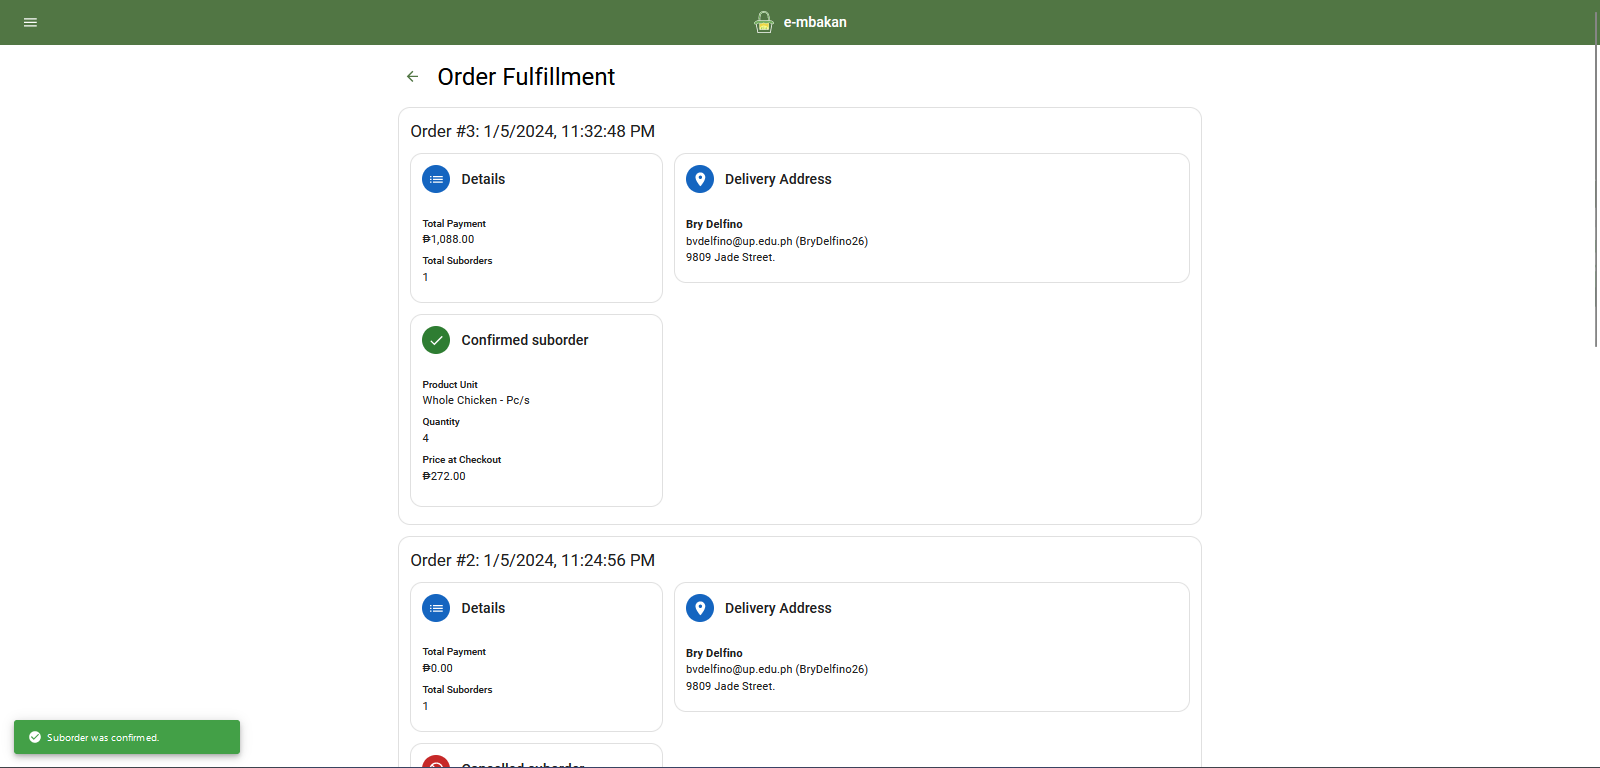The height and width of the screenshot is (768, 1600).
Task: Click the green check icon of Confirmed suborder
Action: pyautogui.click(x=436, y=340)
